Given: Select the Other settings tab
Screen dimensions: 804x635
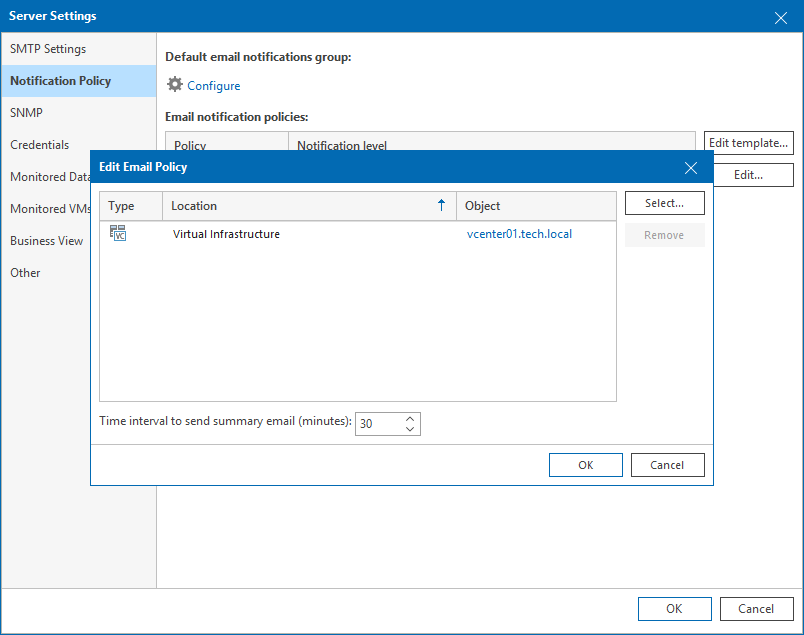Looking at the screenshot, I should [26, 273].
